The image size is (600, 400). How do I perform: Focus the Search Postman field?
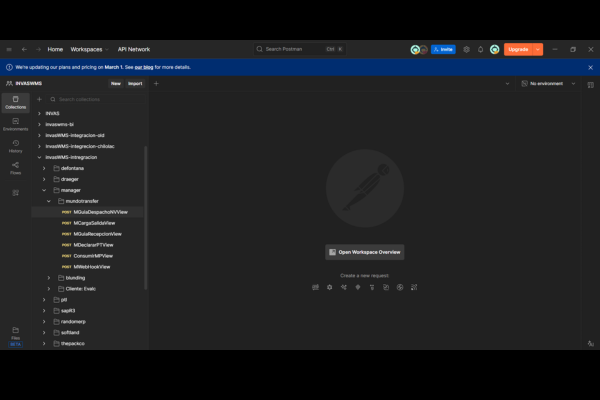coord(300,49)
